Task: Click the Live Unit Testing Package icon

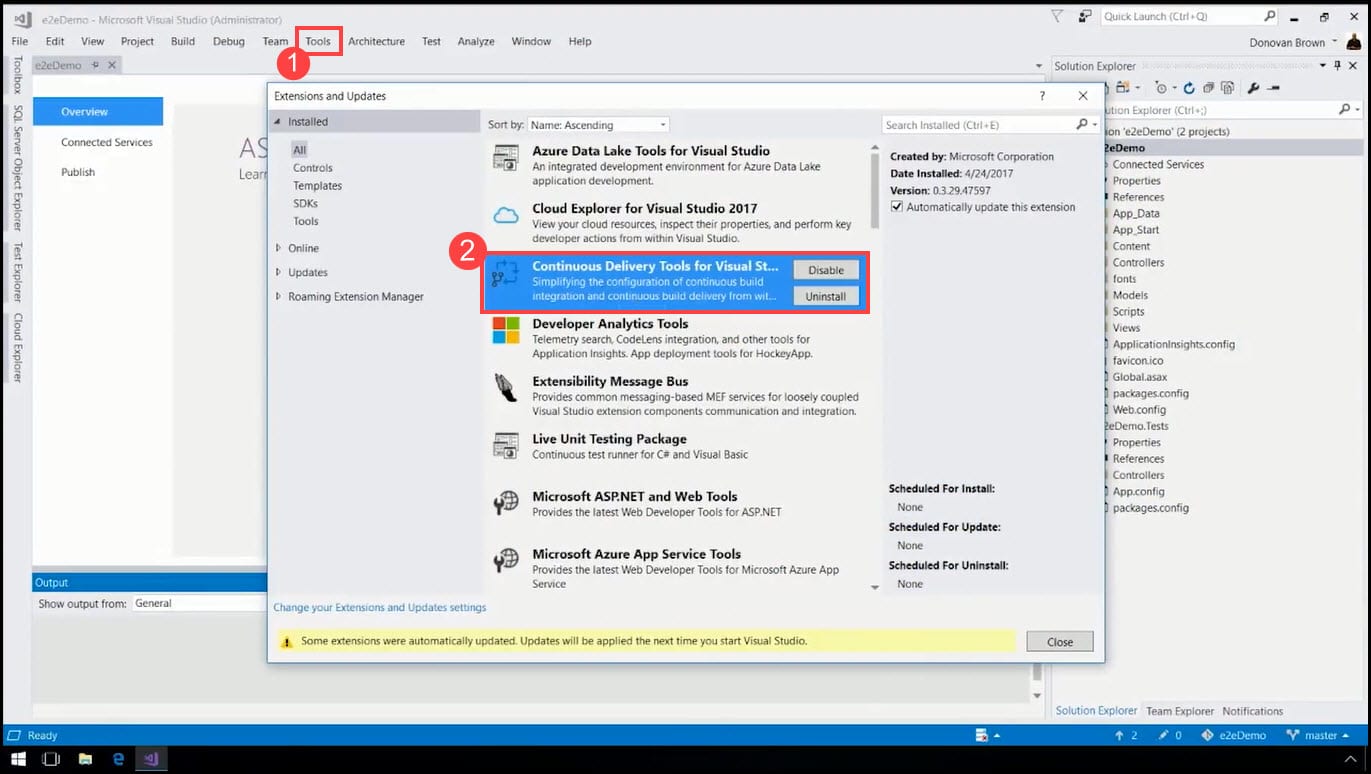Action: click(506, 446)
